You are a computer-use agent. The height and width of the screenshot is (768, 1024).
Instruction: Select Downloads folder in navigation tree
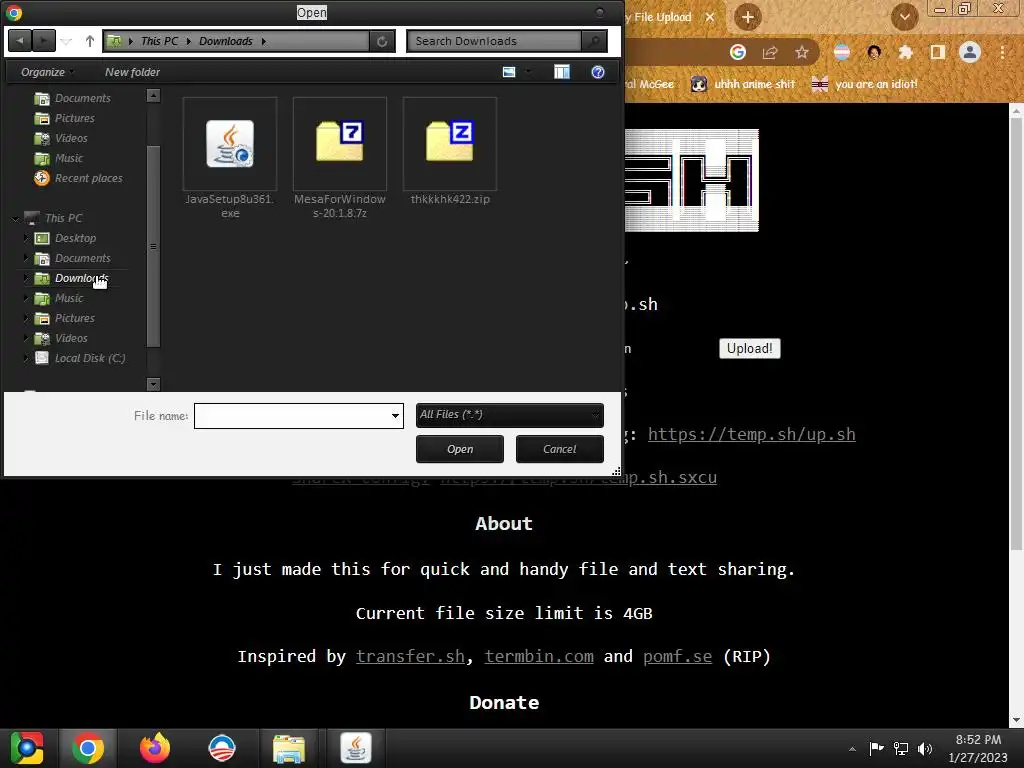71,278
